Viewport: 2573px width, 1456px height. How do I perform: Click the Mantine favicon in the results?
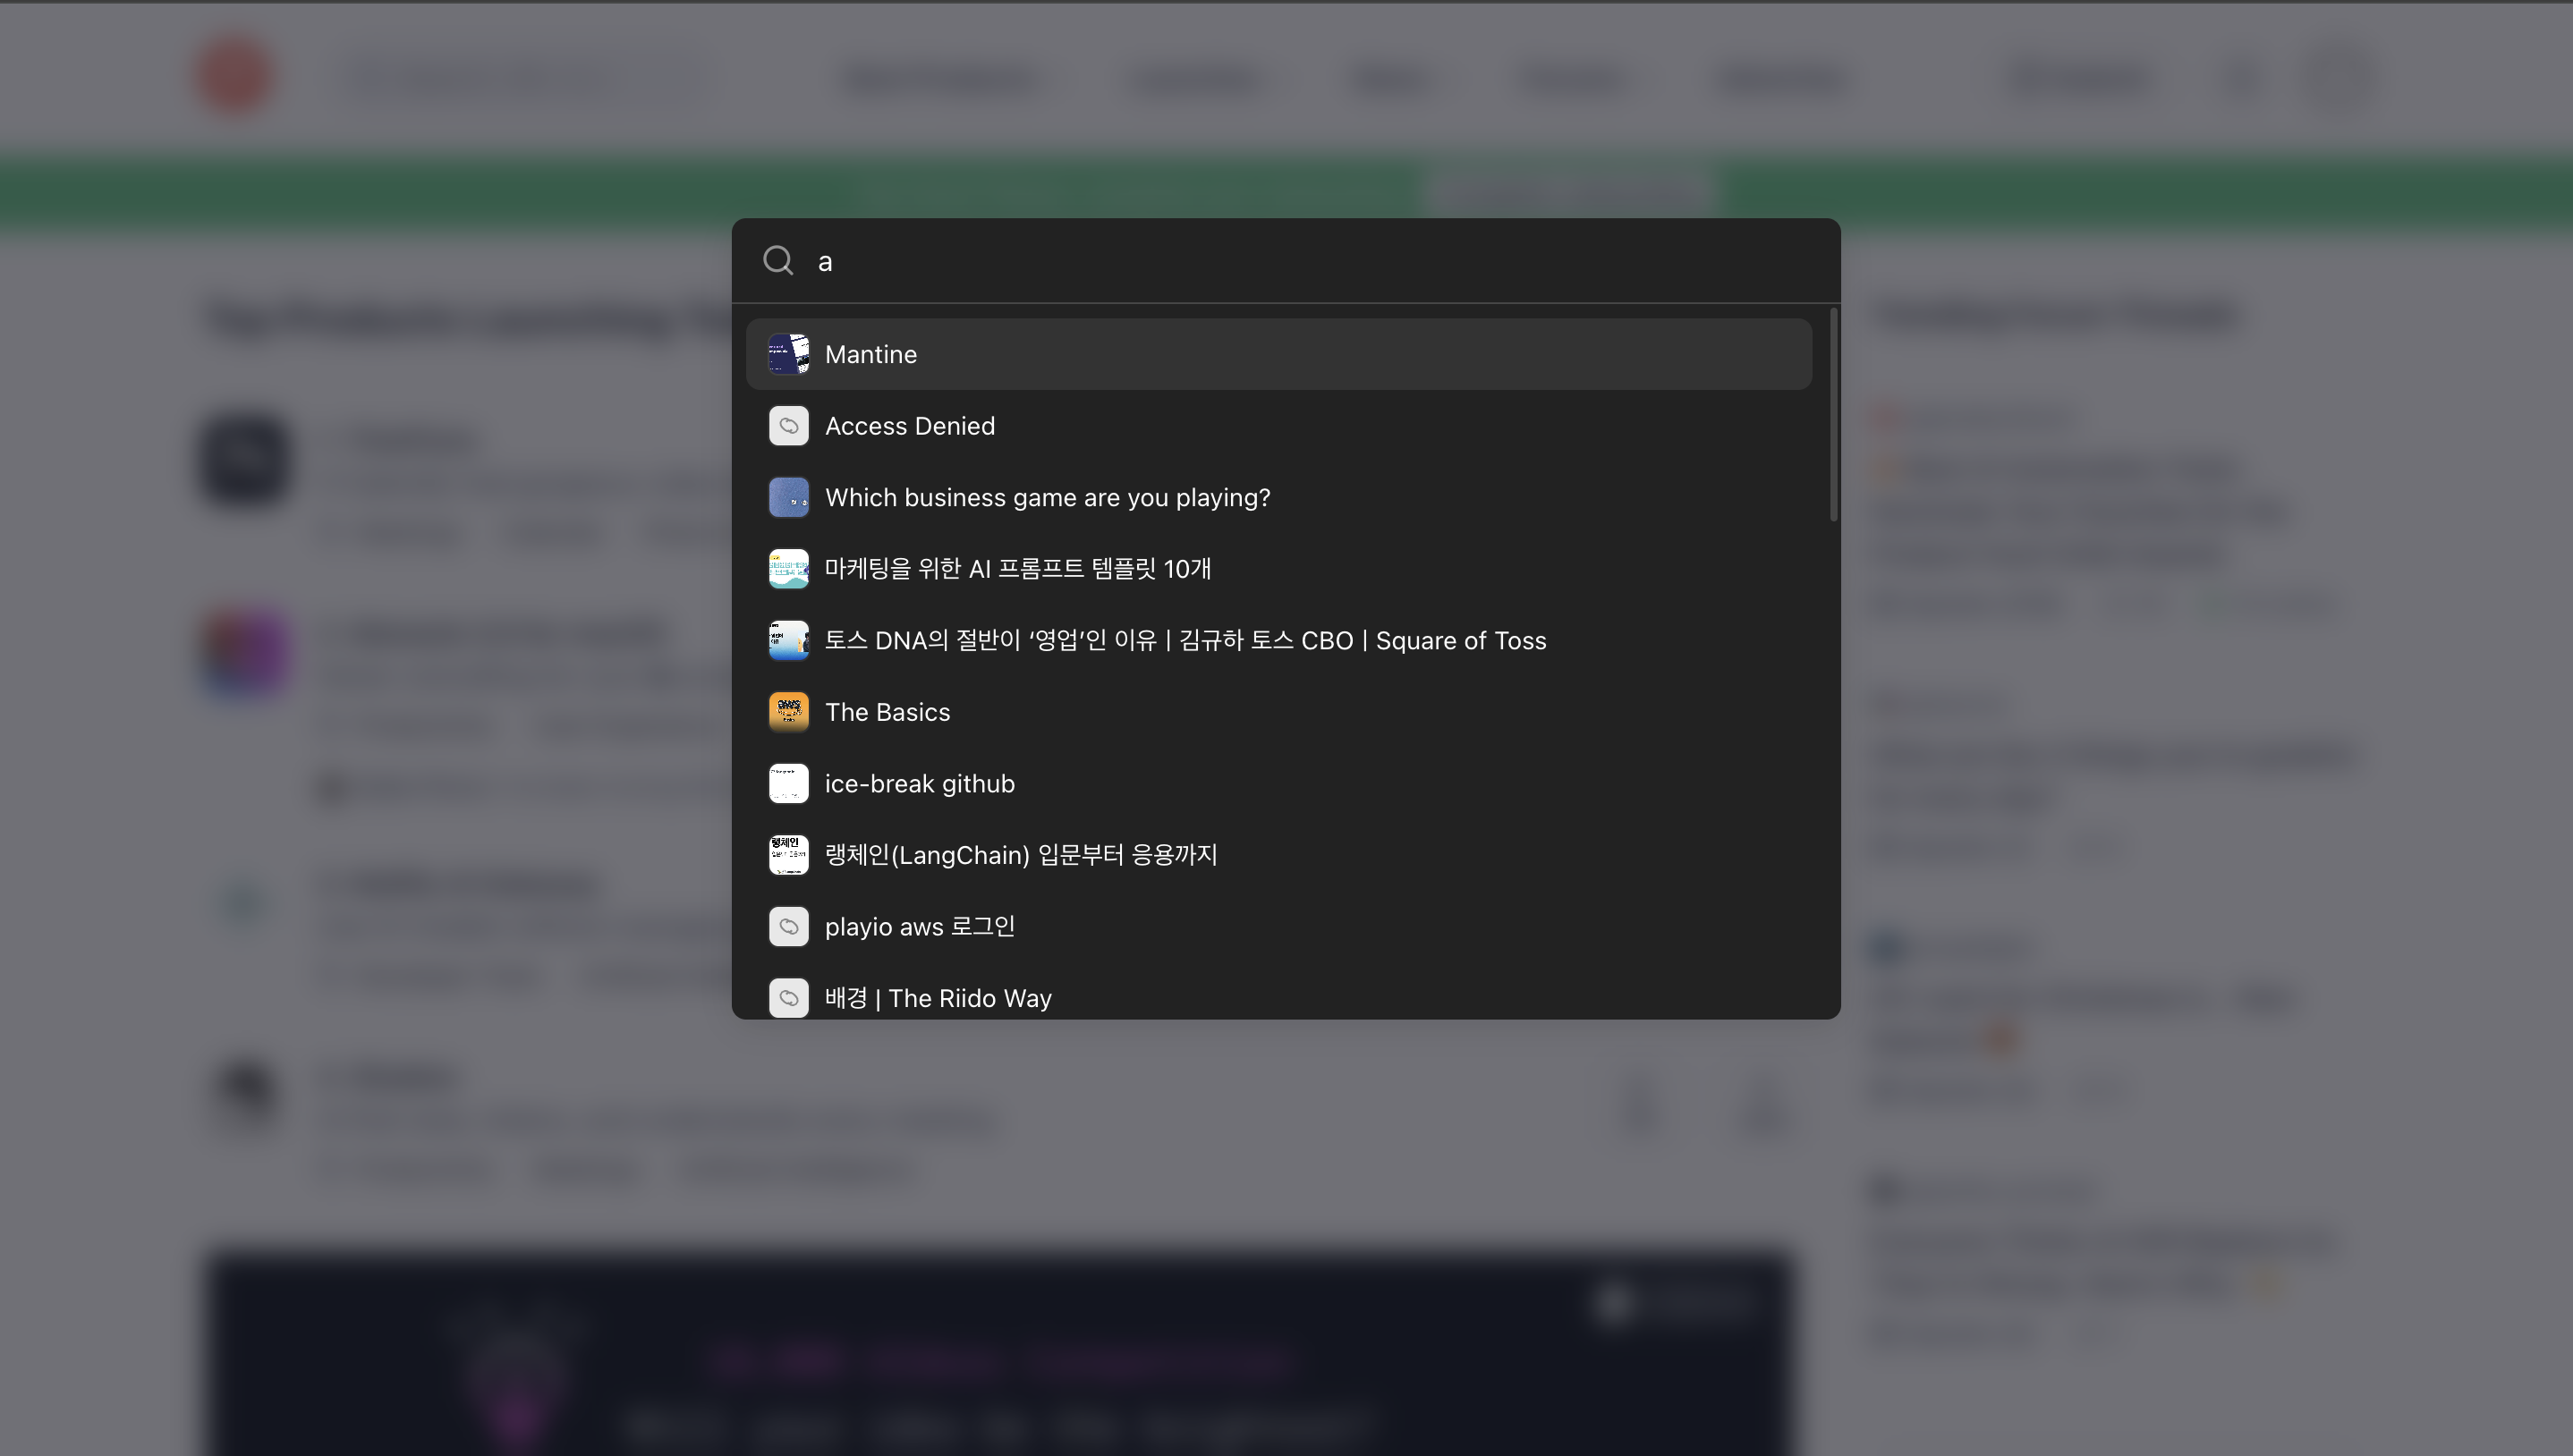click(x=789, y=354)
